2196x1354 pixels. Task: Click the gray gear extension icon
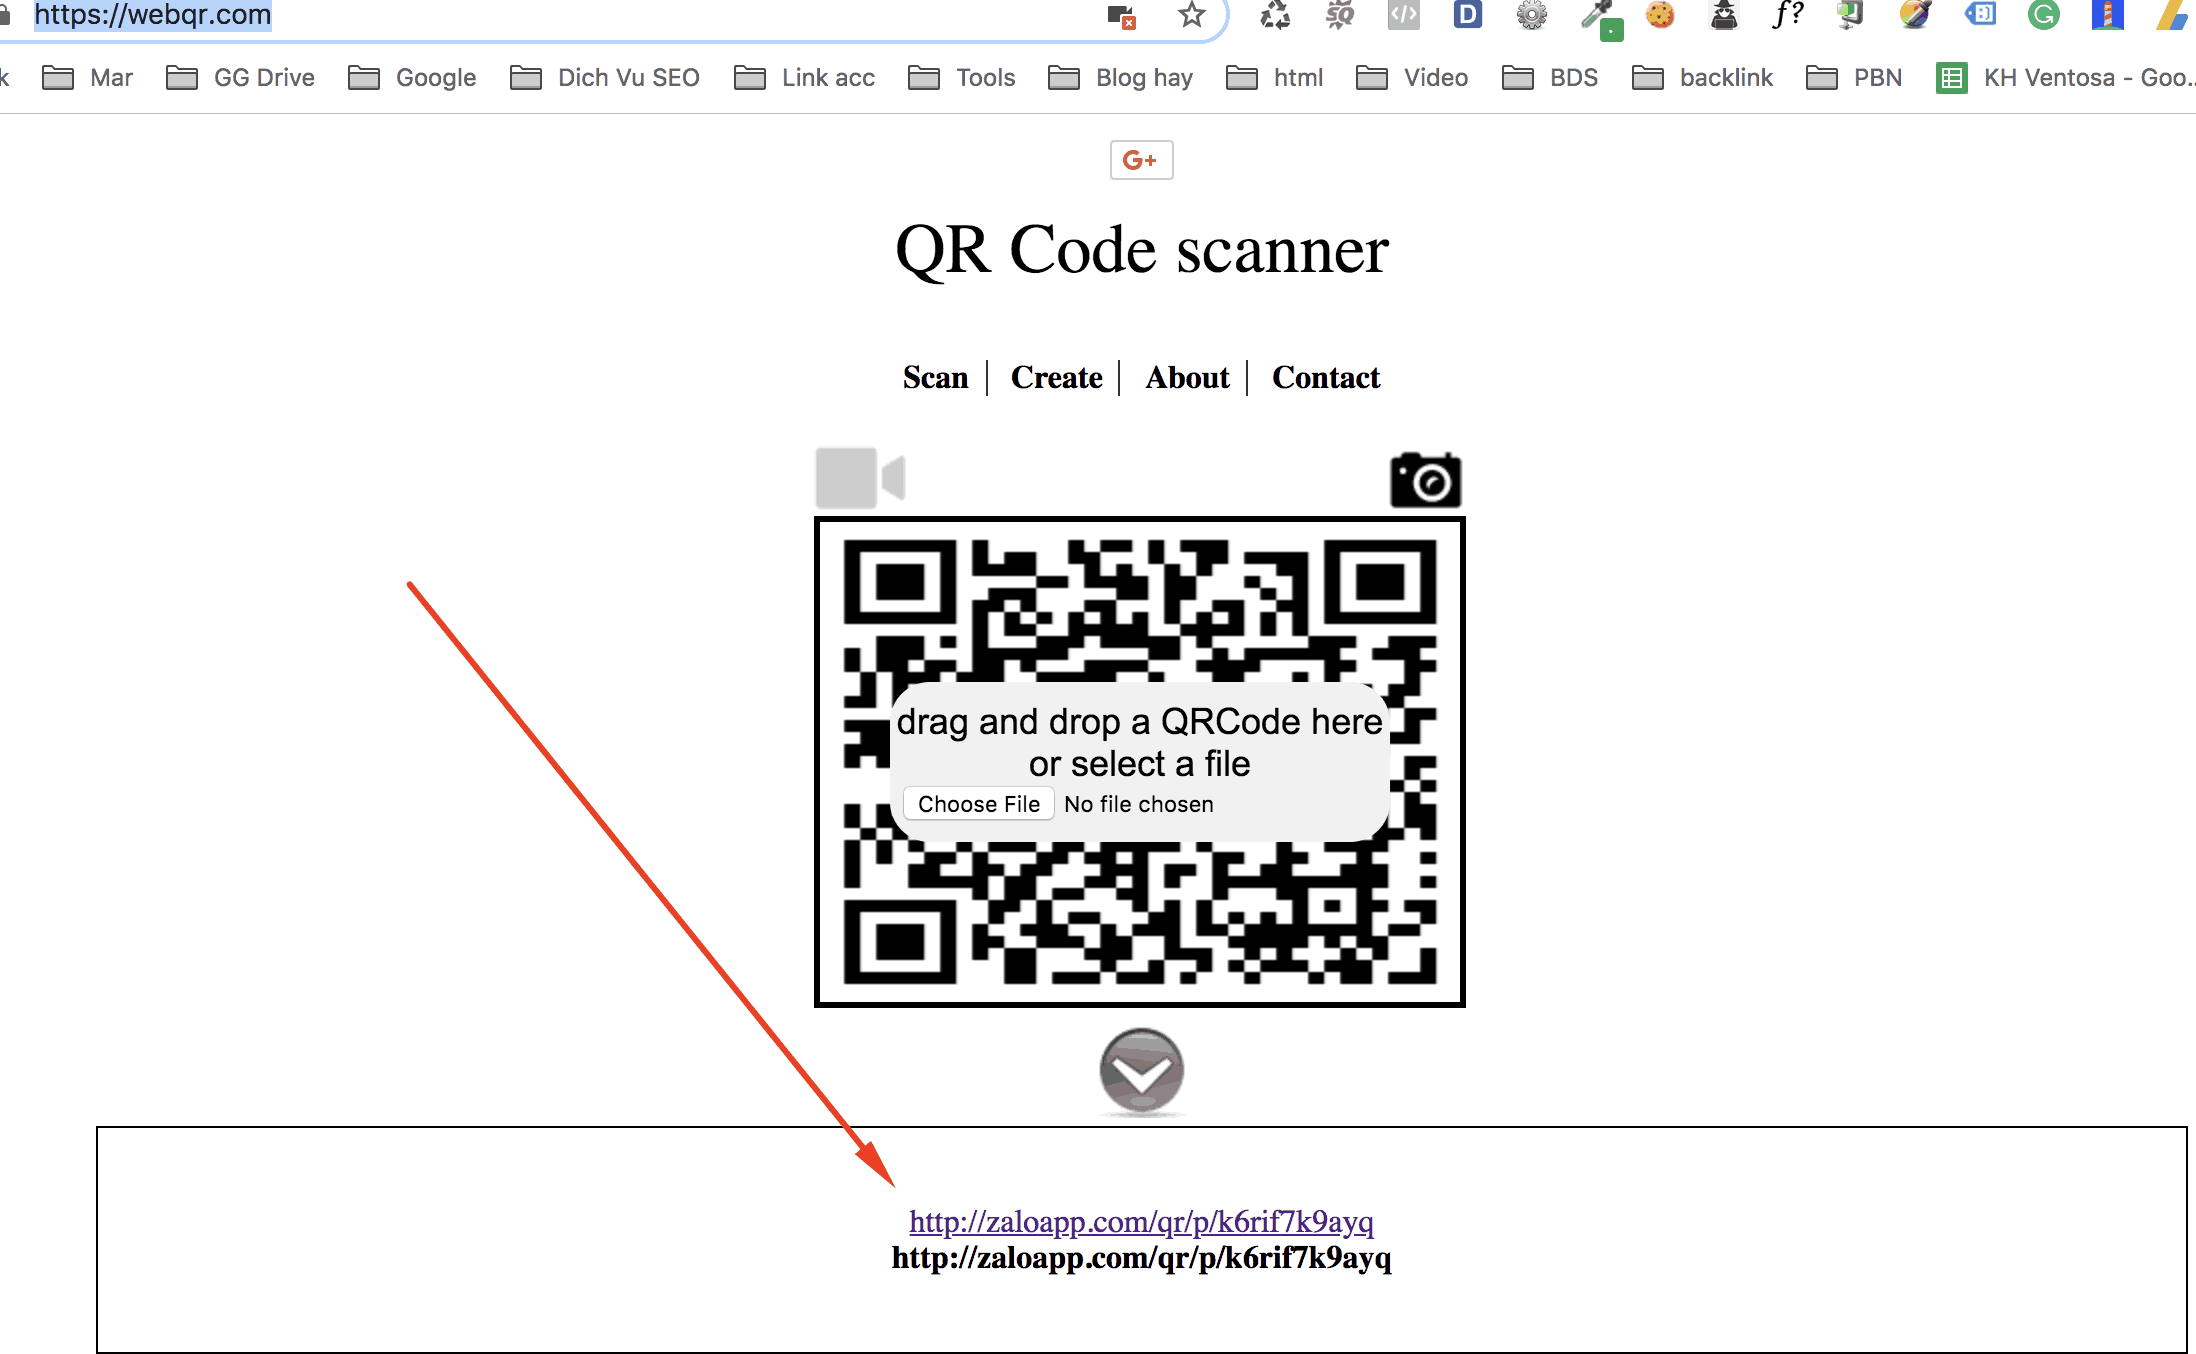coord(1531,15)
